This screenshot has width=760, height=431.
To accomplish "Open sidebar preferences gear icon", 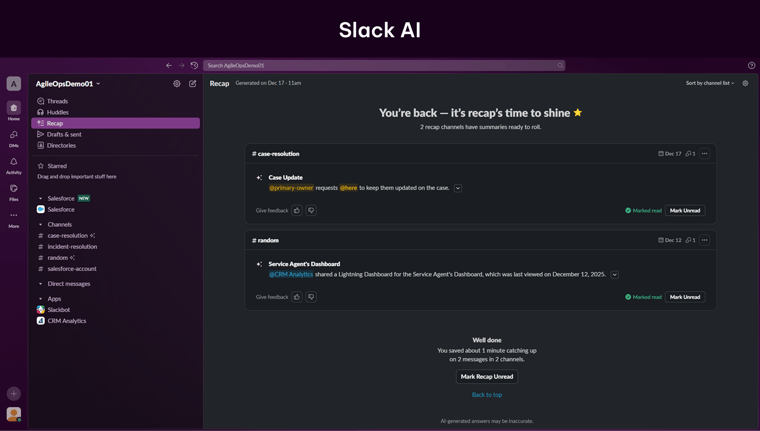I will [x=177, y=83].
